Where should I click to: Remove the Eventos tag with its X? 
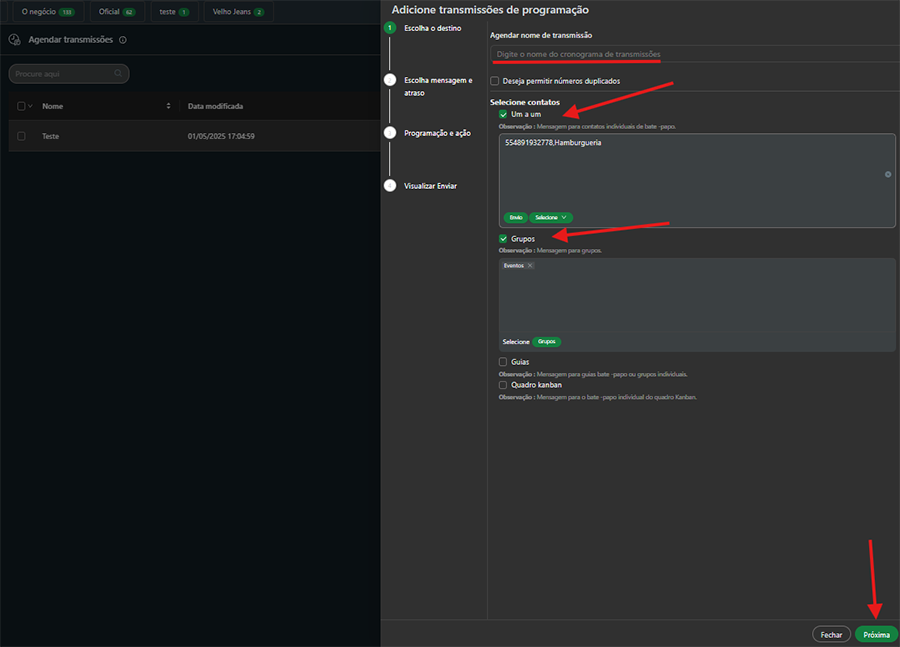(x=530, y=266)
